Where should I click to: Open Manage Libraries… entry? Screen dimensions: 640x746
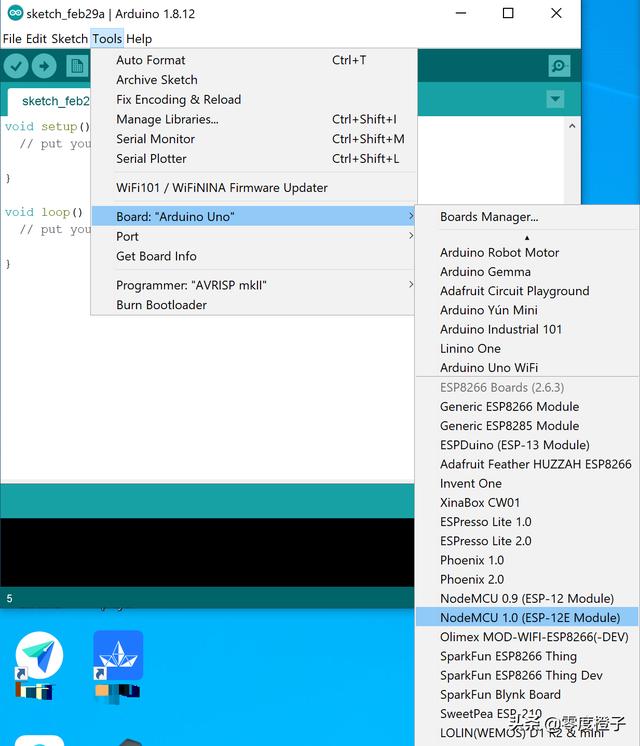click(x=254, y=119)
